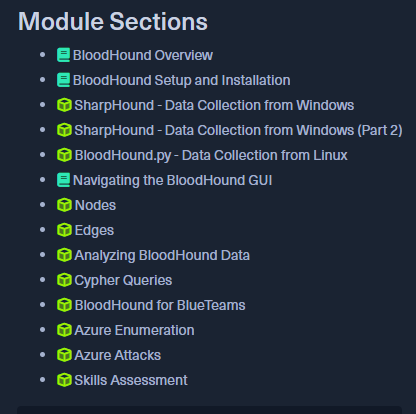Click the book icon next to BloodHound Setup and Installation
Image resolution: width=416 pixels, height=414 pixels.
(x=63, y=80)
